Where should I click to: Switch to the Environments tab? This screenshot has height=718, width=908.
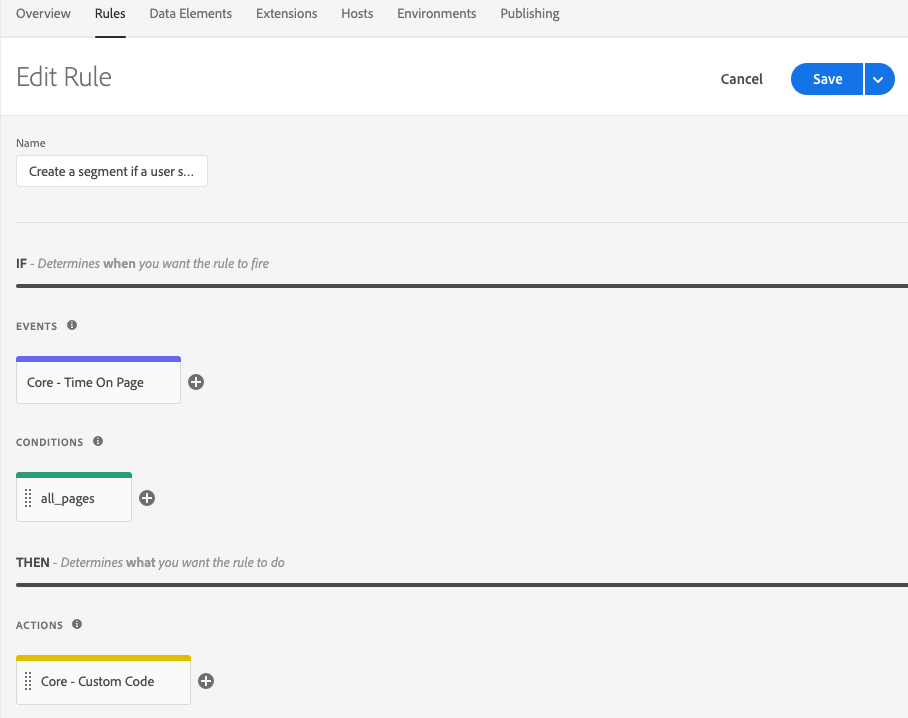[437, 13]
